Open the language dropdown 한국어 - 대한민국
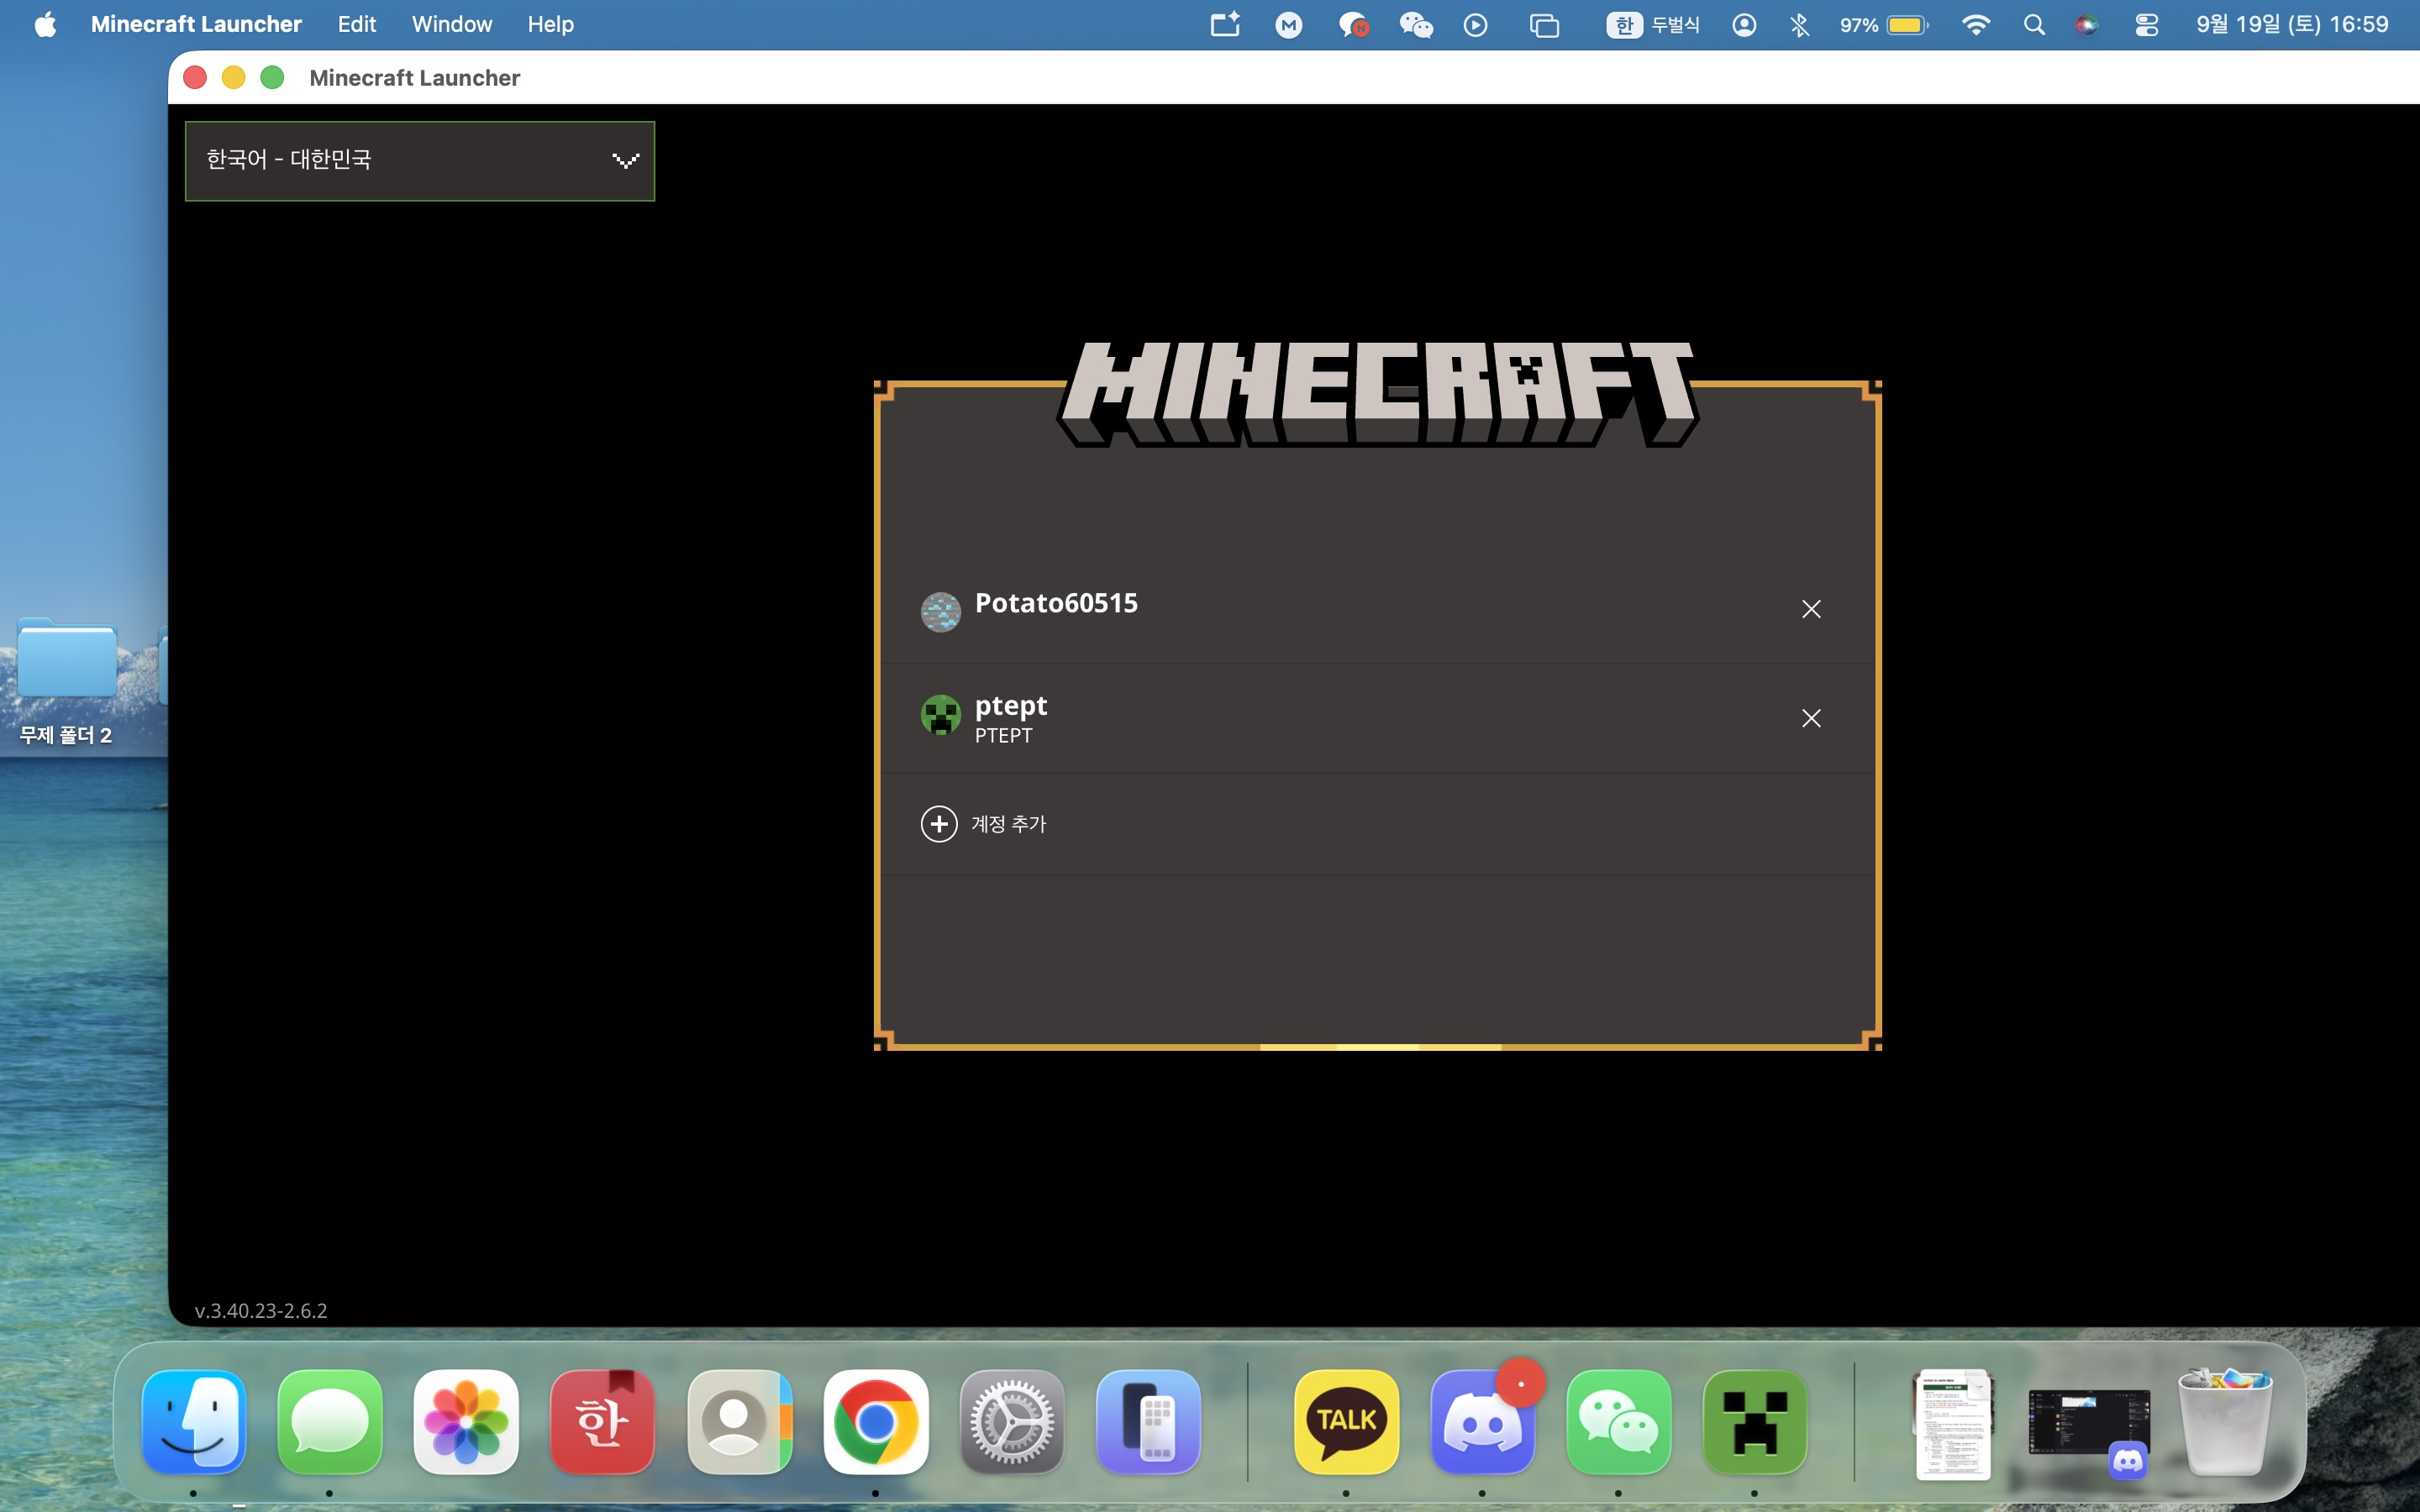The height and width of the screenshot is (1512, 2420). pyautogui.click(x=419, y=161)
